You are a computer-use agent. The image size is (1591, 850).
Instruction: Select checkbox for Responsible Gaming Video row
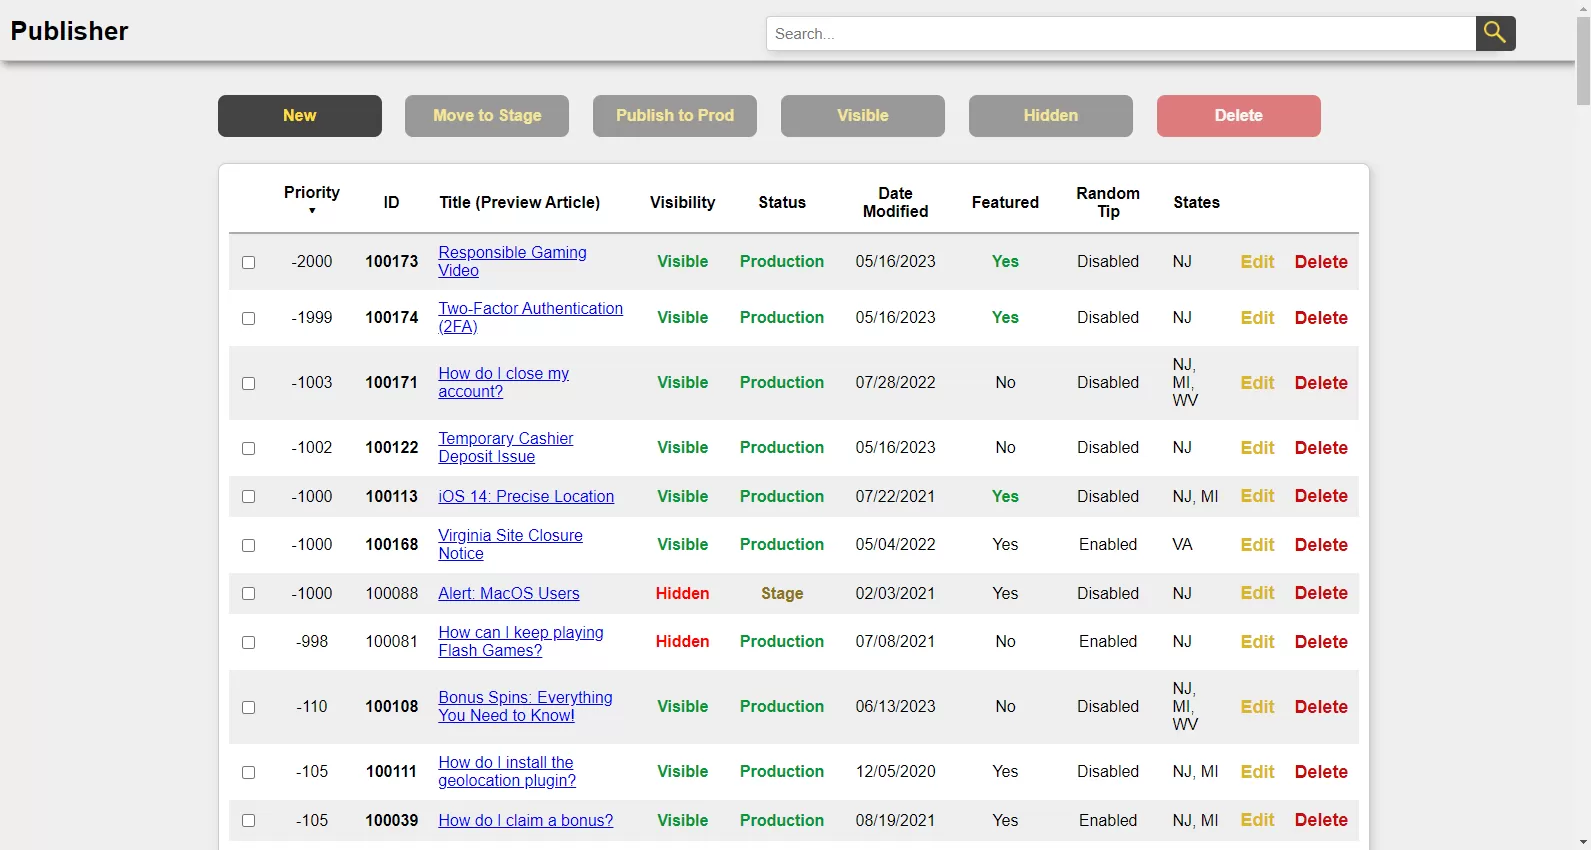[x=248, y=262]
